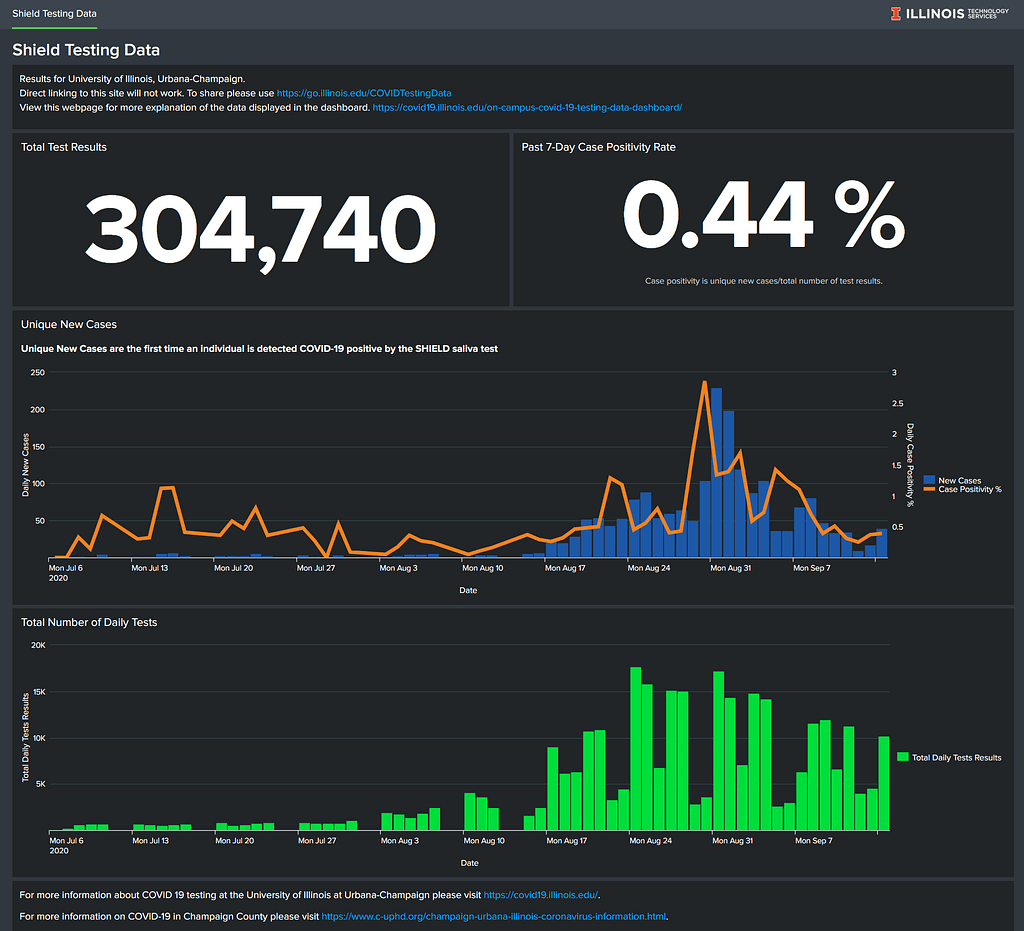Image resolution: width=1024 pixels, height=931 pixels.
Task: Click the Total Daily Tests Results axis title
Action: pyautogui.click(x=25, y=737)
